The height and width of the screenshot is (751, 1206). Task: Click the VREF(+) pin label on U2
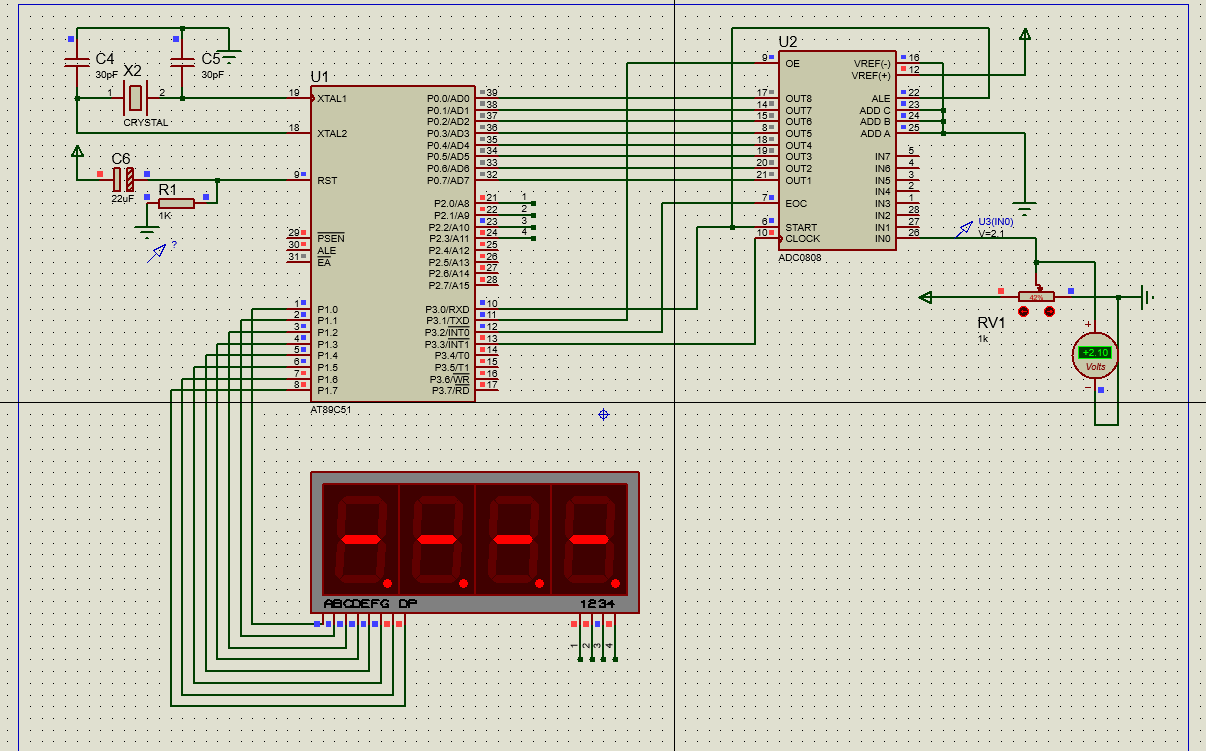pos(871,75)
